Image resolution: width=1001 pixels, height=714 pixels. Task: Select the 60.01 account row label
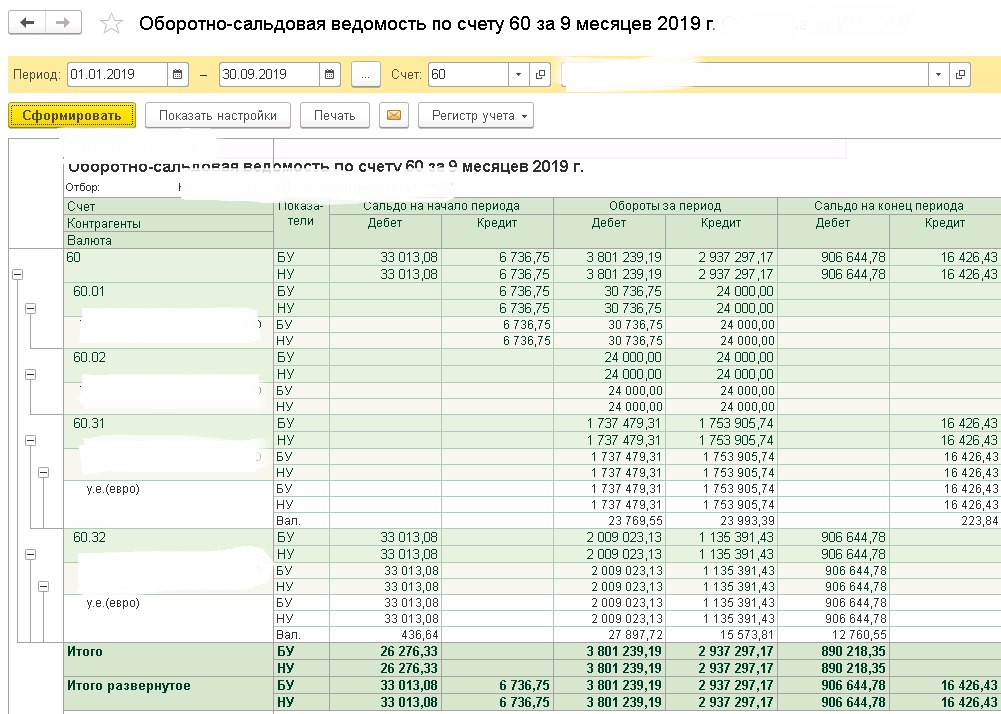[x=89, y=291]
